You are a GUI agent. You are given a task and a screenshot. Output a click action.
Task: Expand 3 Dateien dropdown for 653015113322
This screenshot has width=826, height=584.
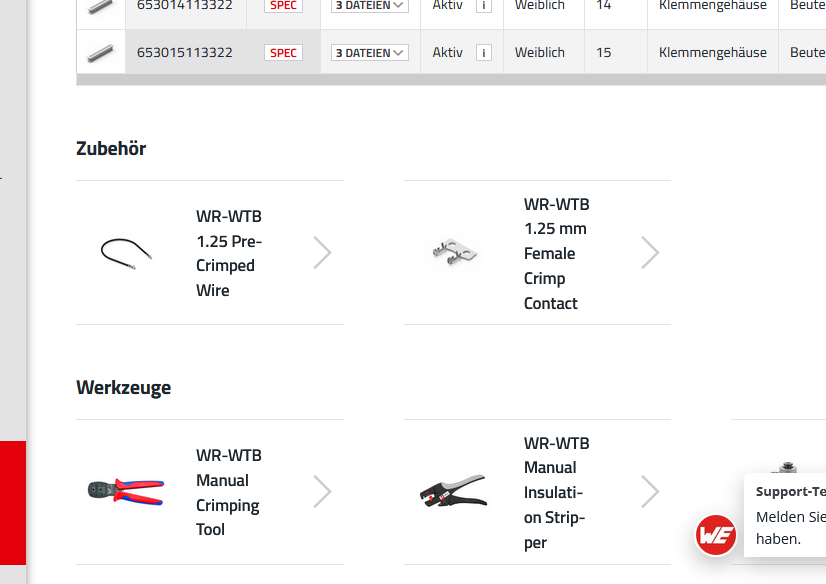point(370,53)
